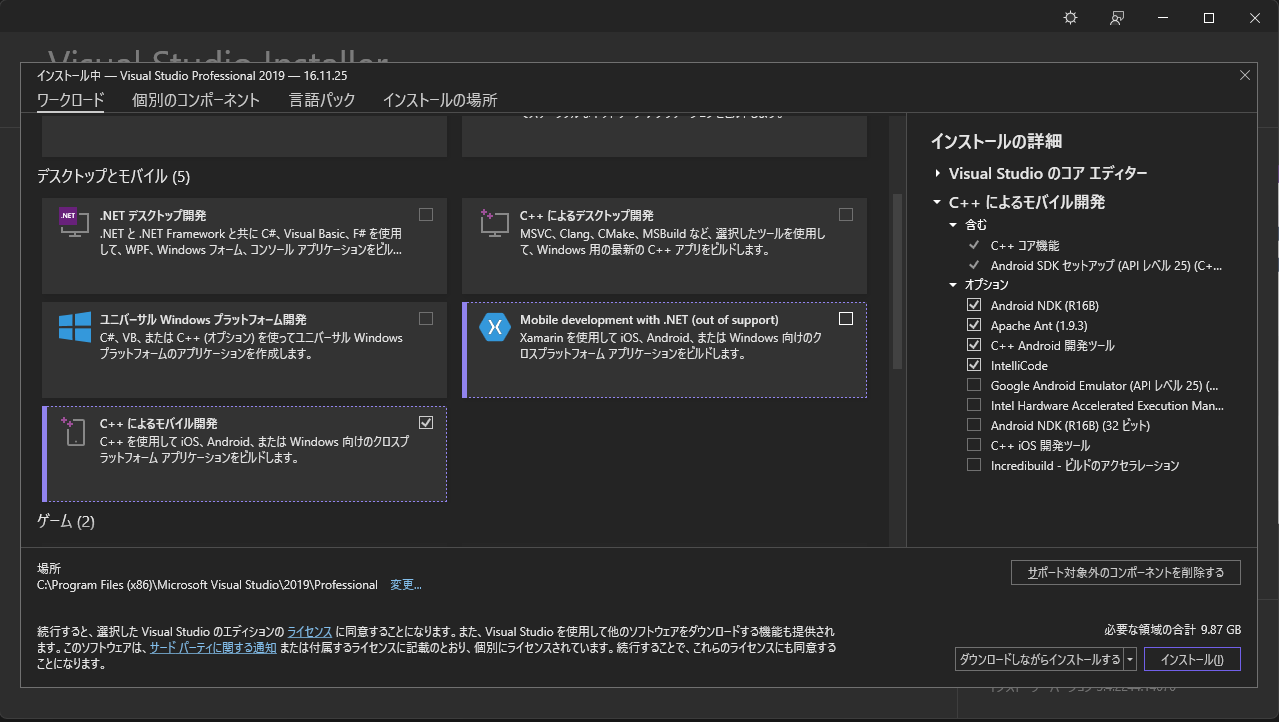This screenshot has height=722, width=1279.
Task: Collapse the C++ によるモバイル開発 details node
Action: click(938, 202)
